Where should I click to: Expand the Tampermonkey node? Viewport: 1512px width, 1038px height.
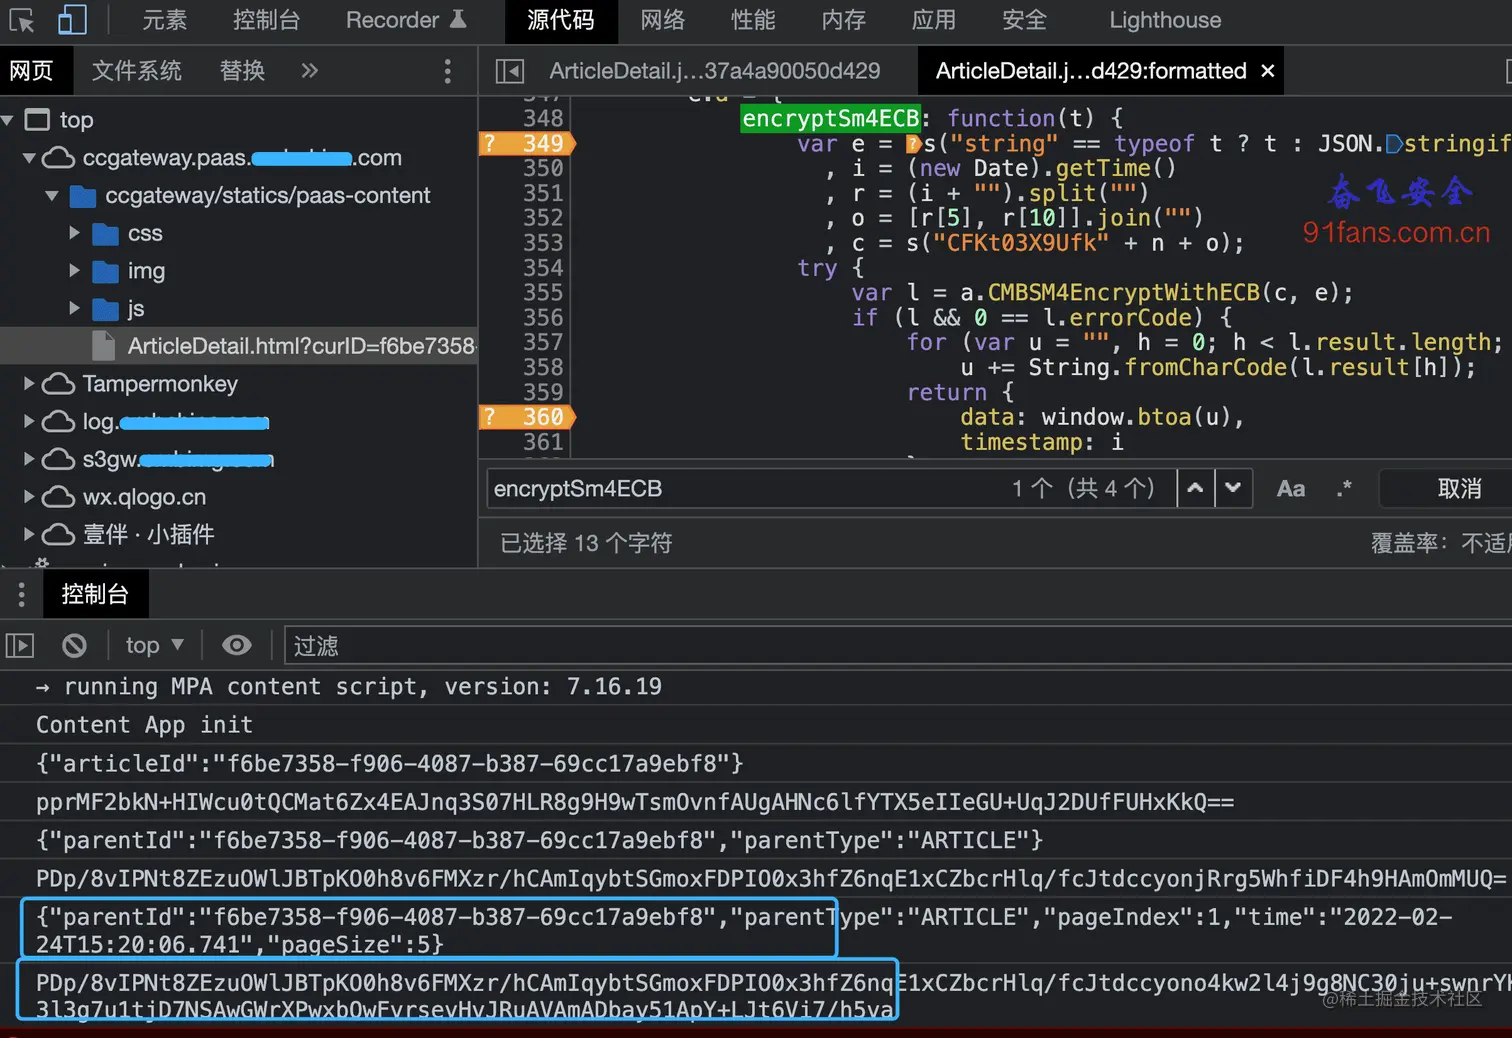[29, 384]
